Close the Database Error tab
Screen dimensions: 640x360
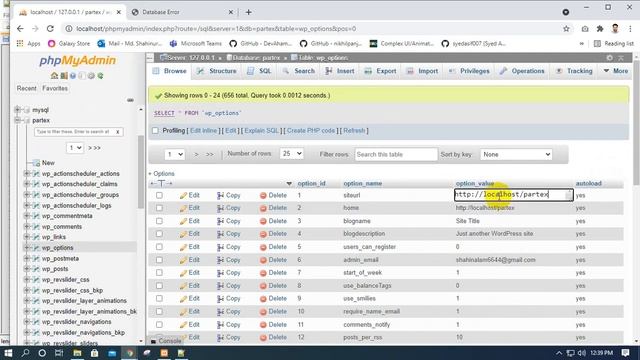tap(231, 12)
